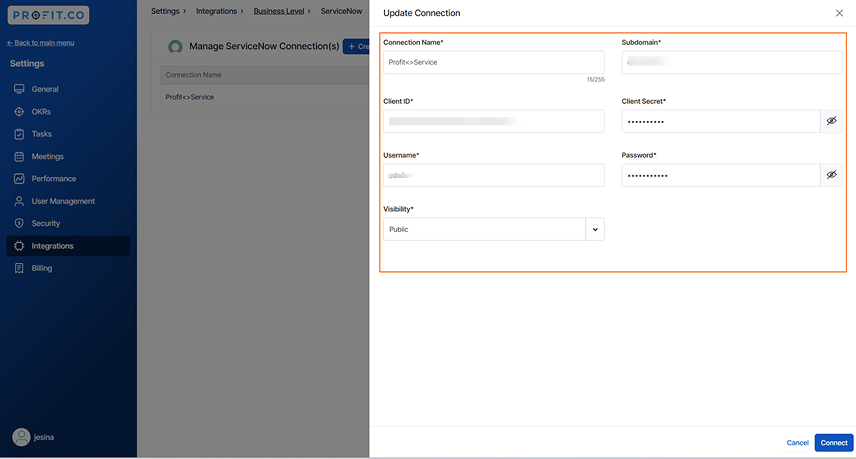Close the Update Connection panel
This screenshot has width=856, height=459.
click(839, 13)
